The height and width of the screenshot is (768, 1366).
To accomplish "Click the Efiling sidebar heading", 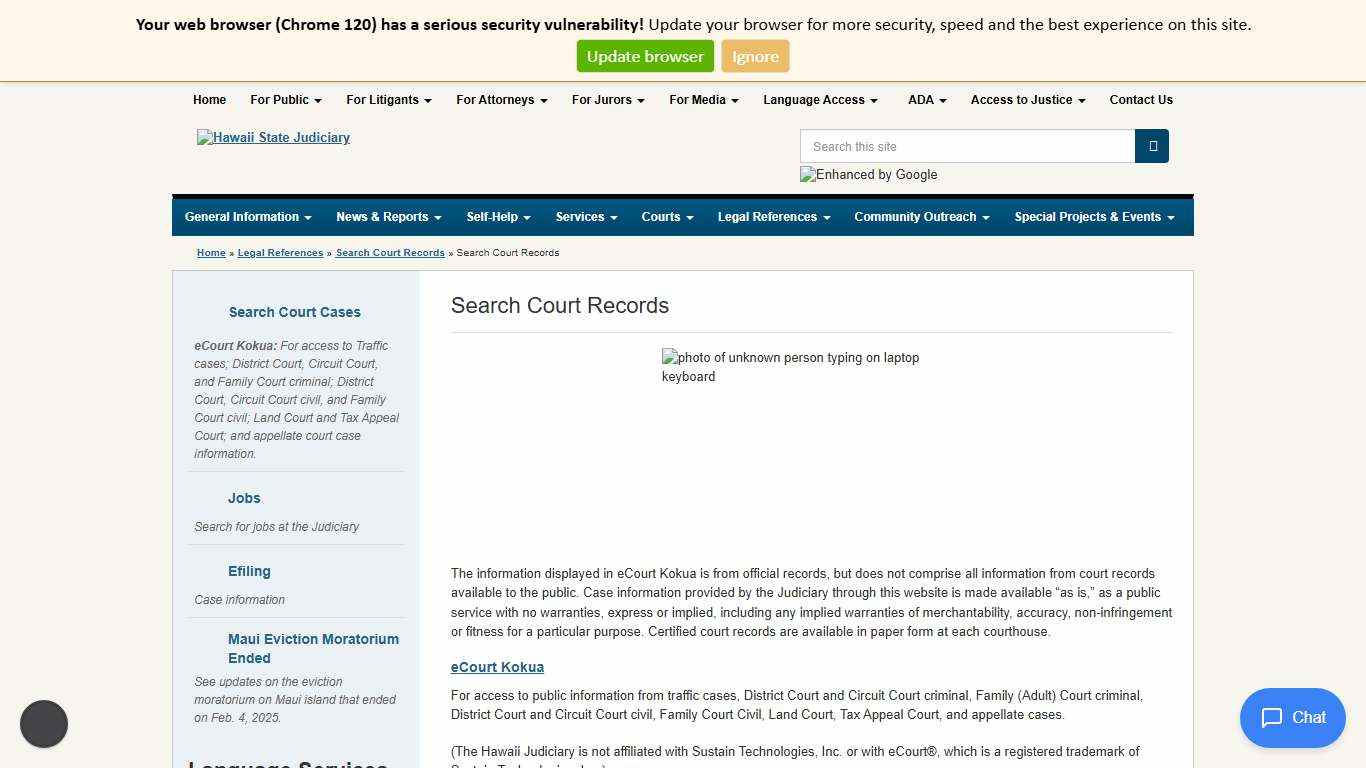I will [x=248, y=571].
